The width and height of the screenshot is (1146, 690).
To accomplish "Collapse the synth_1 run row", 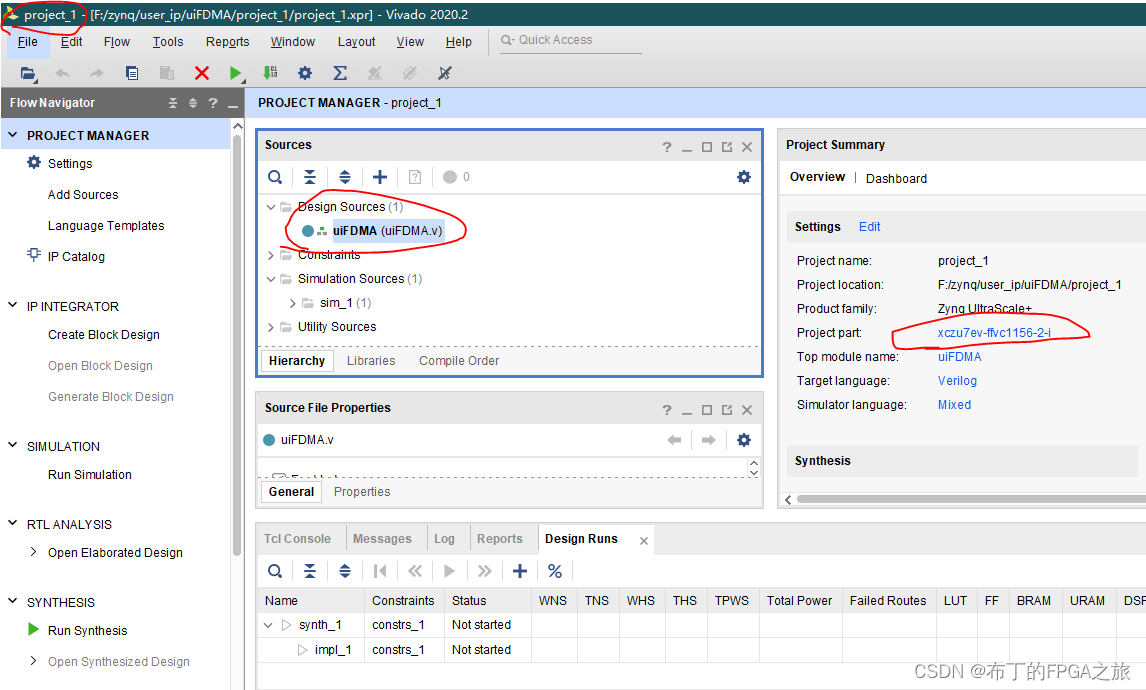I will click(x=268, y=625).
